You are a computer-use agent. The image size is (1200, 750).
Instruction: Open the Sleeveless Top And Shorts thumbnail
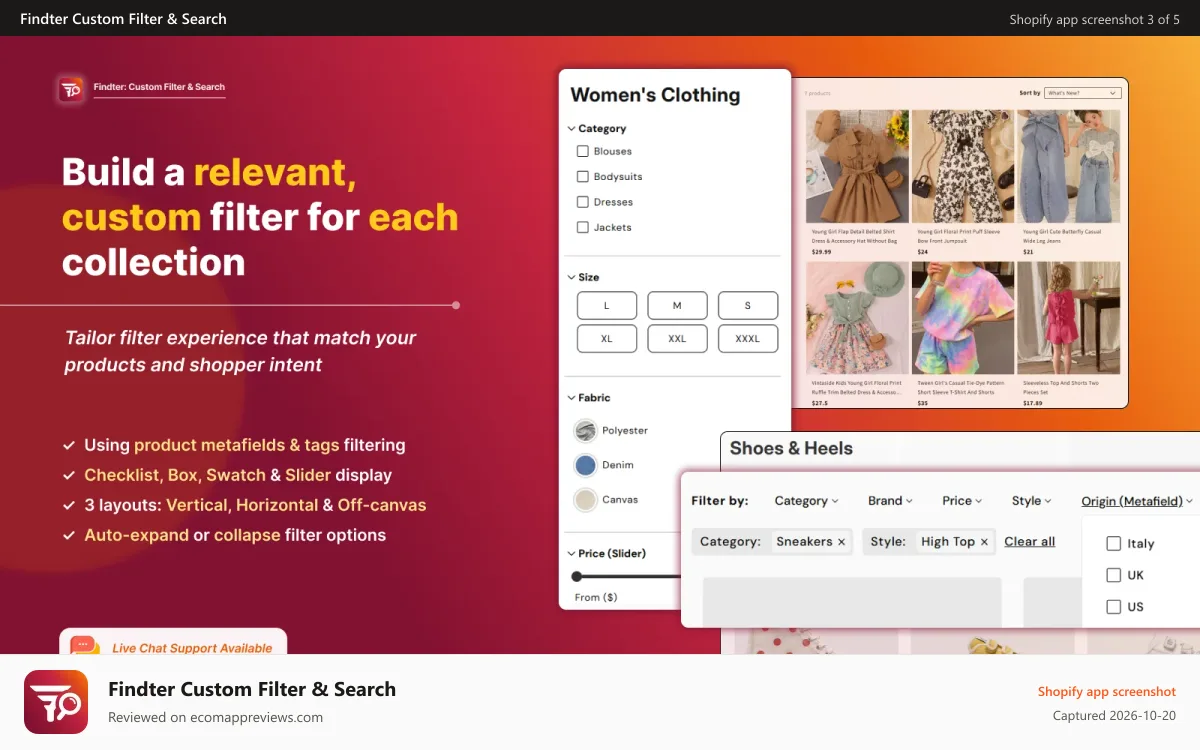point(1068,318)
